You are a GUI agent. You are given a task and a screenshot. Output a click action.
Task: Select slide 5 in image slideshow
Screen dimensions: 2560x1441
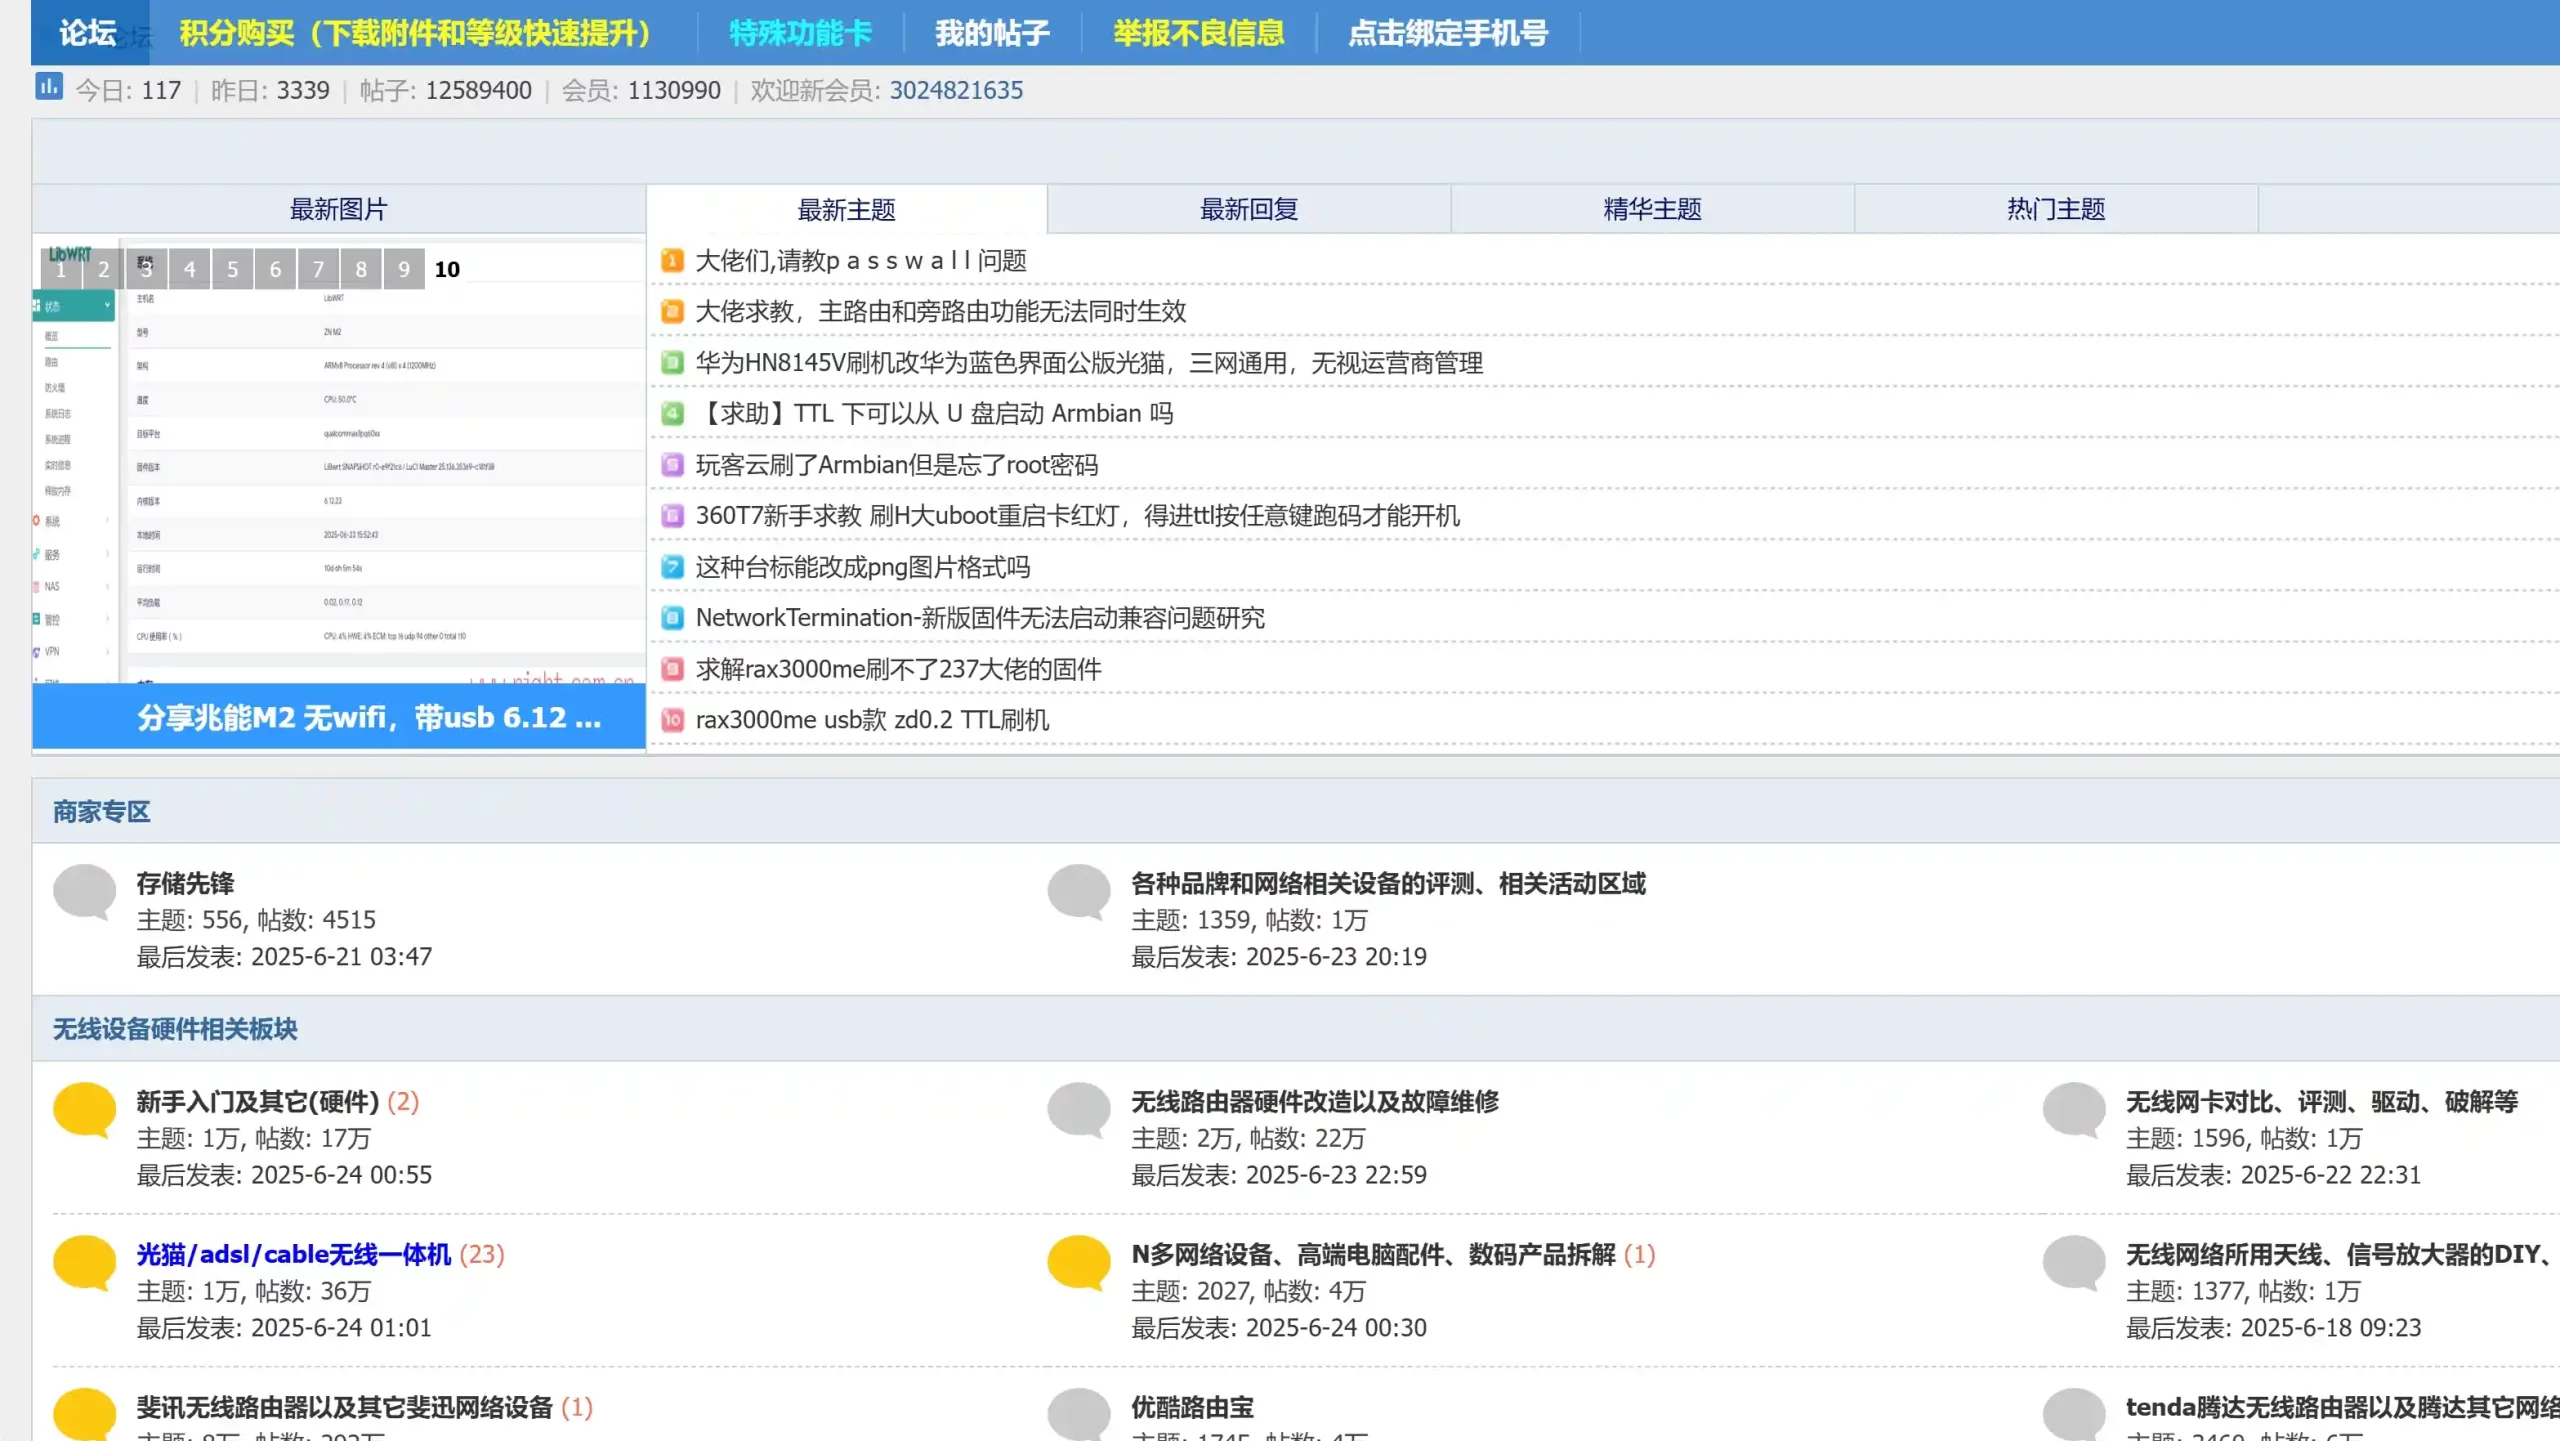click(x=233, y=269)
